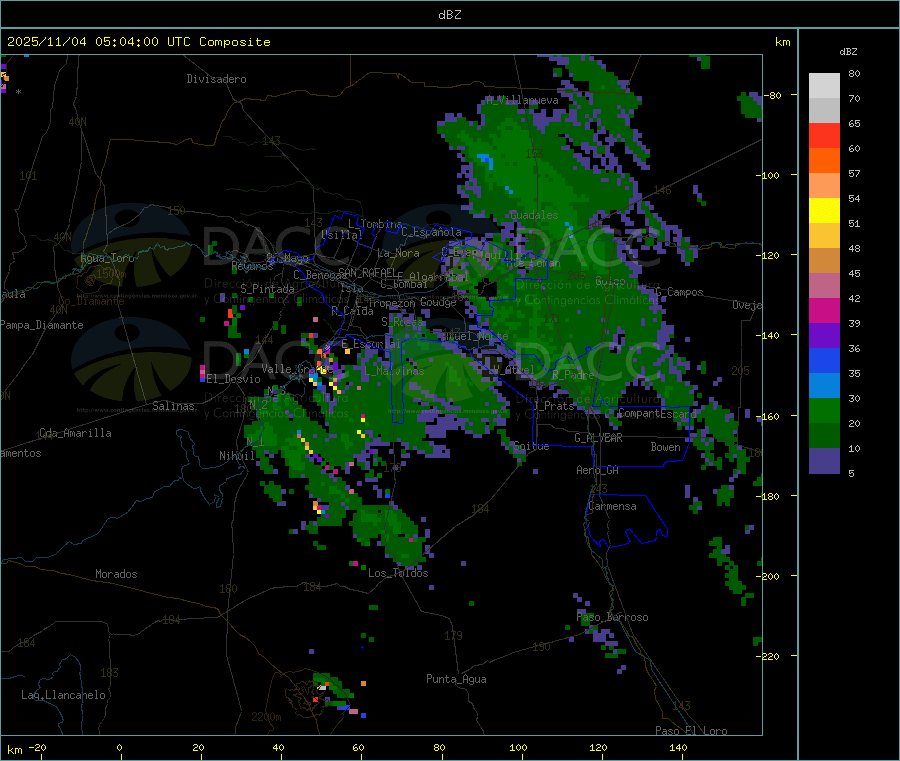Click the 'Goudge' map label
900x761 pixels.
coord(438,302)
